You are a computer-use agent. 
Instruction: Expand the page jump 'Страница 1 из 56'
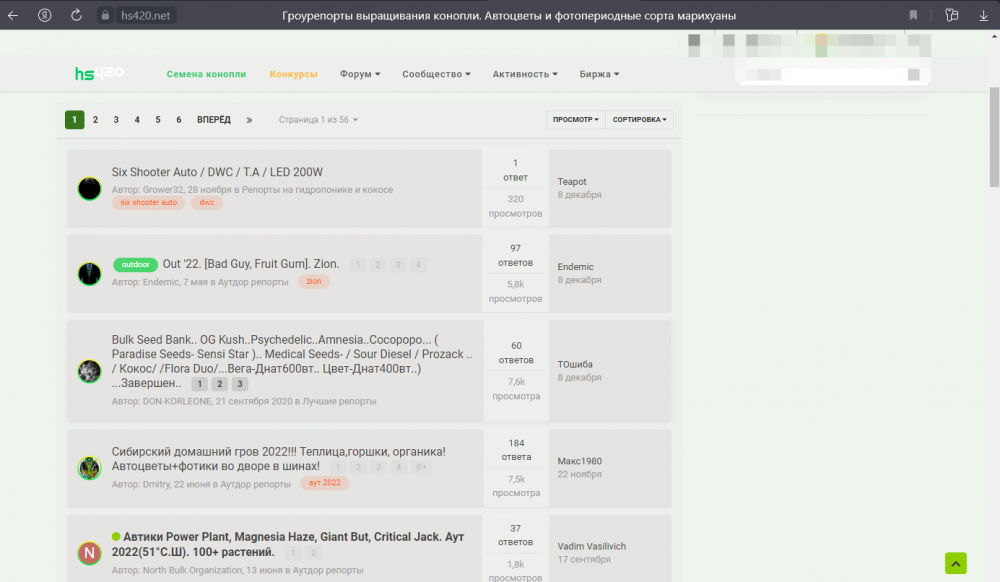click(x=318, y=120)
